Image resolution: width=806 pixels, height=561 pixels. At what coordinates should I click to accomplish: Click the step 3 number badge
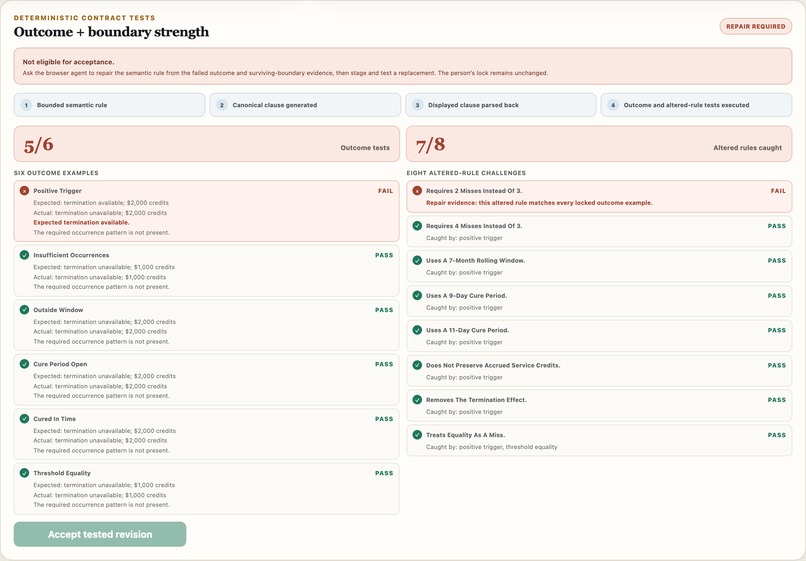(417, 105)
